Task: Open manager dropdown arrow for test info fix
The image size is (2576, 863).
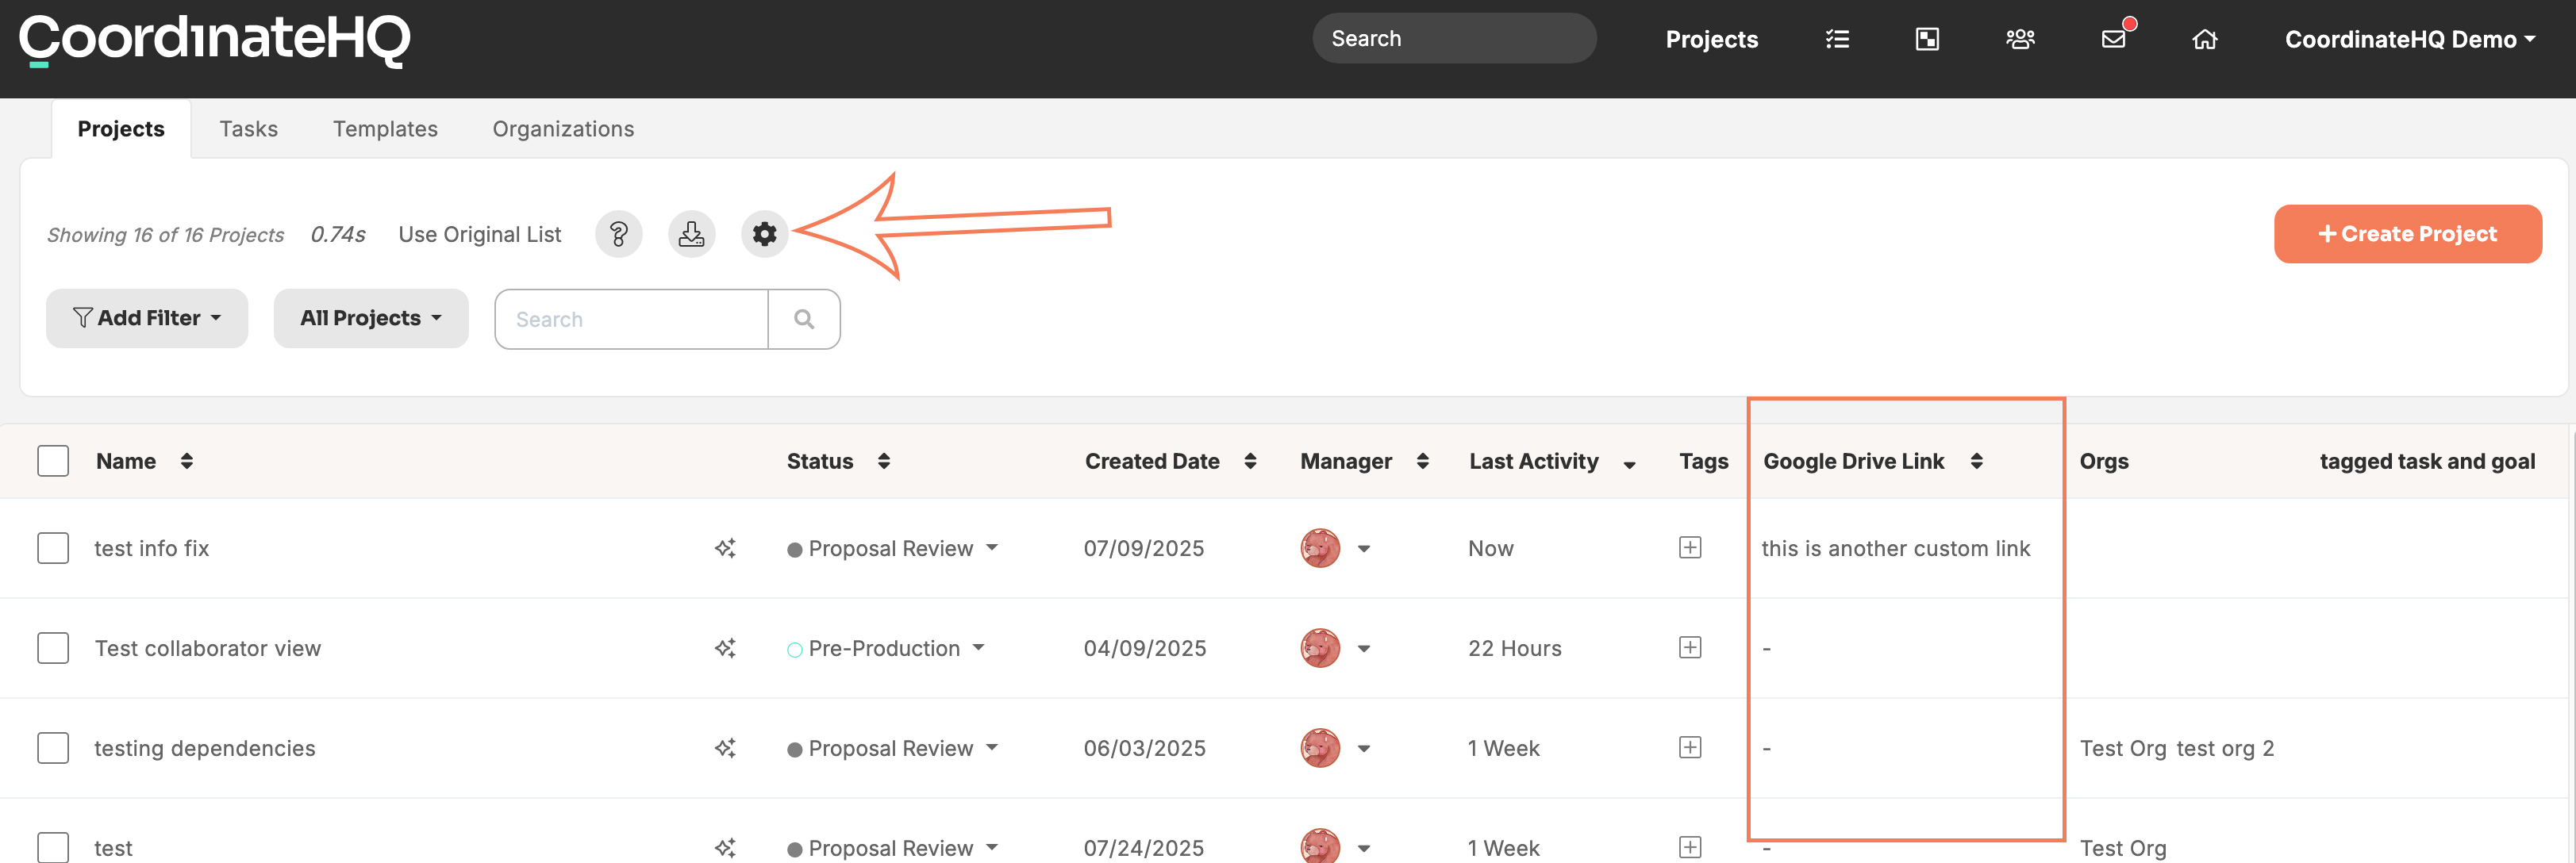Action: coord(1364,549)
